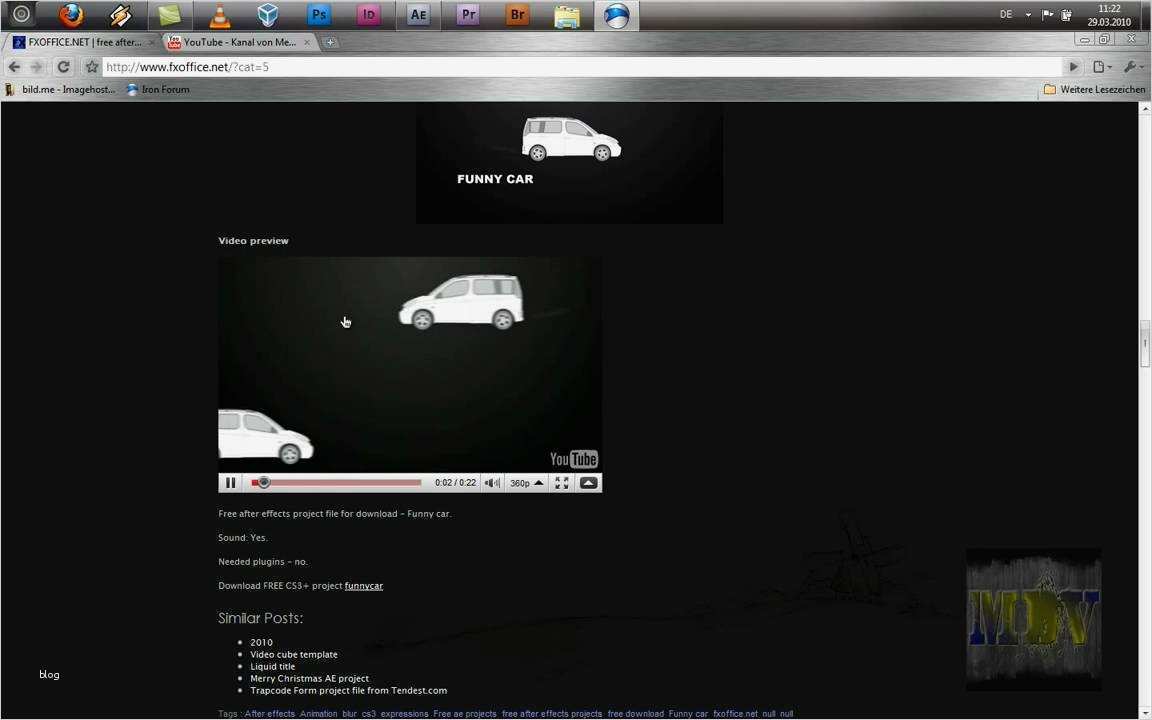Viewport: 1152px width, 720px height.
Task: Click the 'Animation' tag
Action: point(318,714)
